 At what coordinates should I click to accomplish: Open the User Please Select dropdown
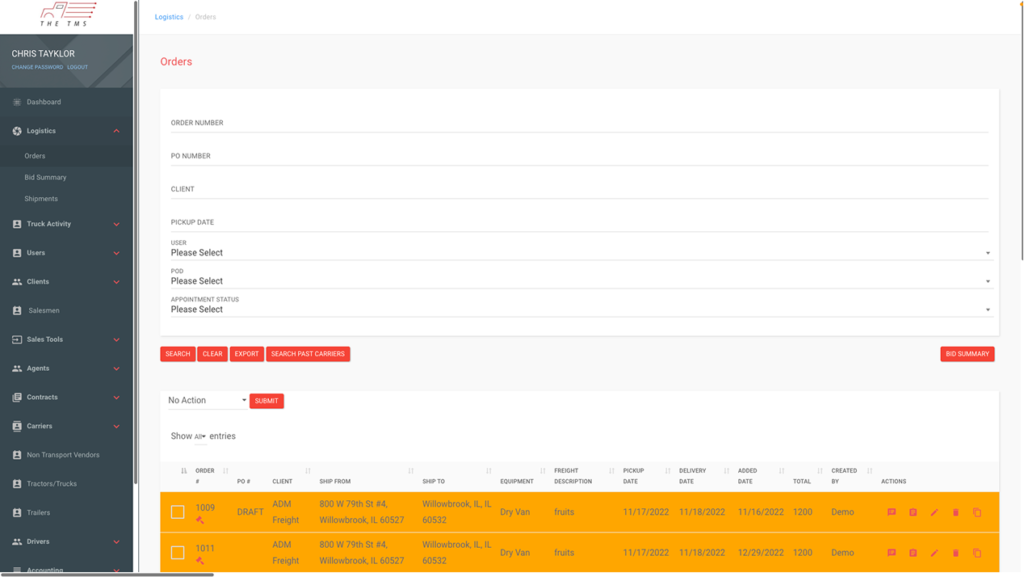click(x=579, y=253)
